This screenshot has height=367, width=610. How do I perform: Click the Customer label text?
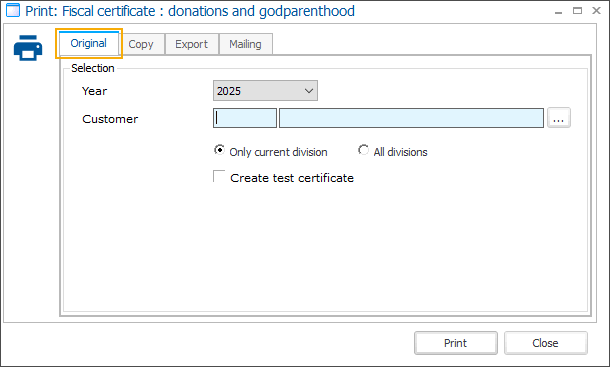coord(110,119)
